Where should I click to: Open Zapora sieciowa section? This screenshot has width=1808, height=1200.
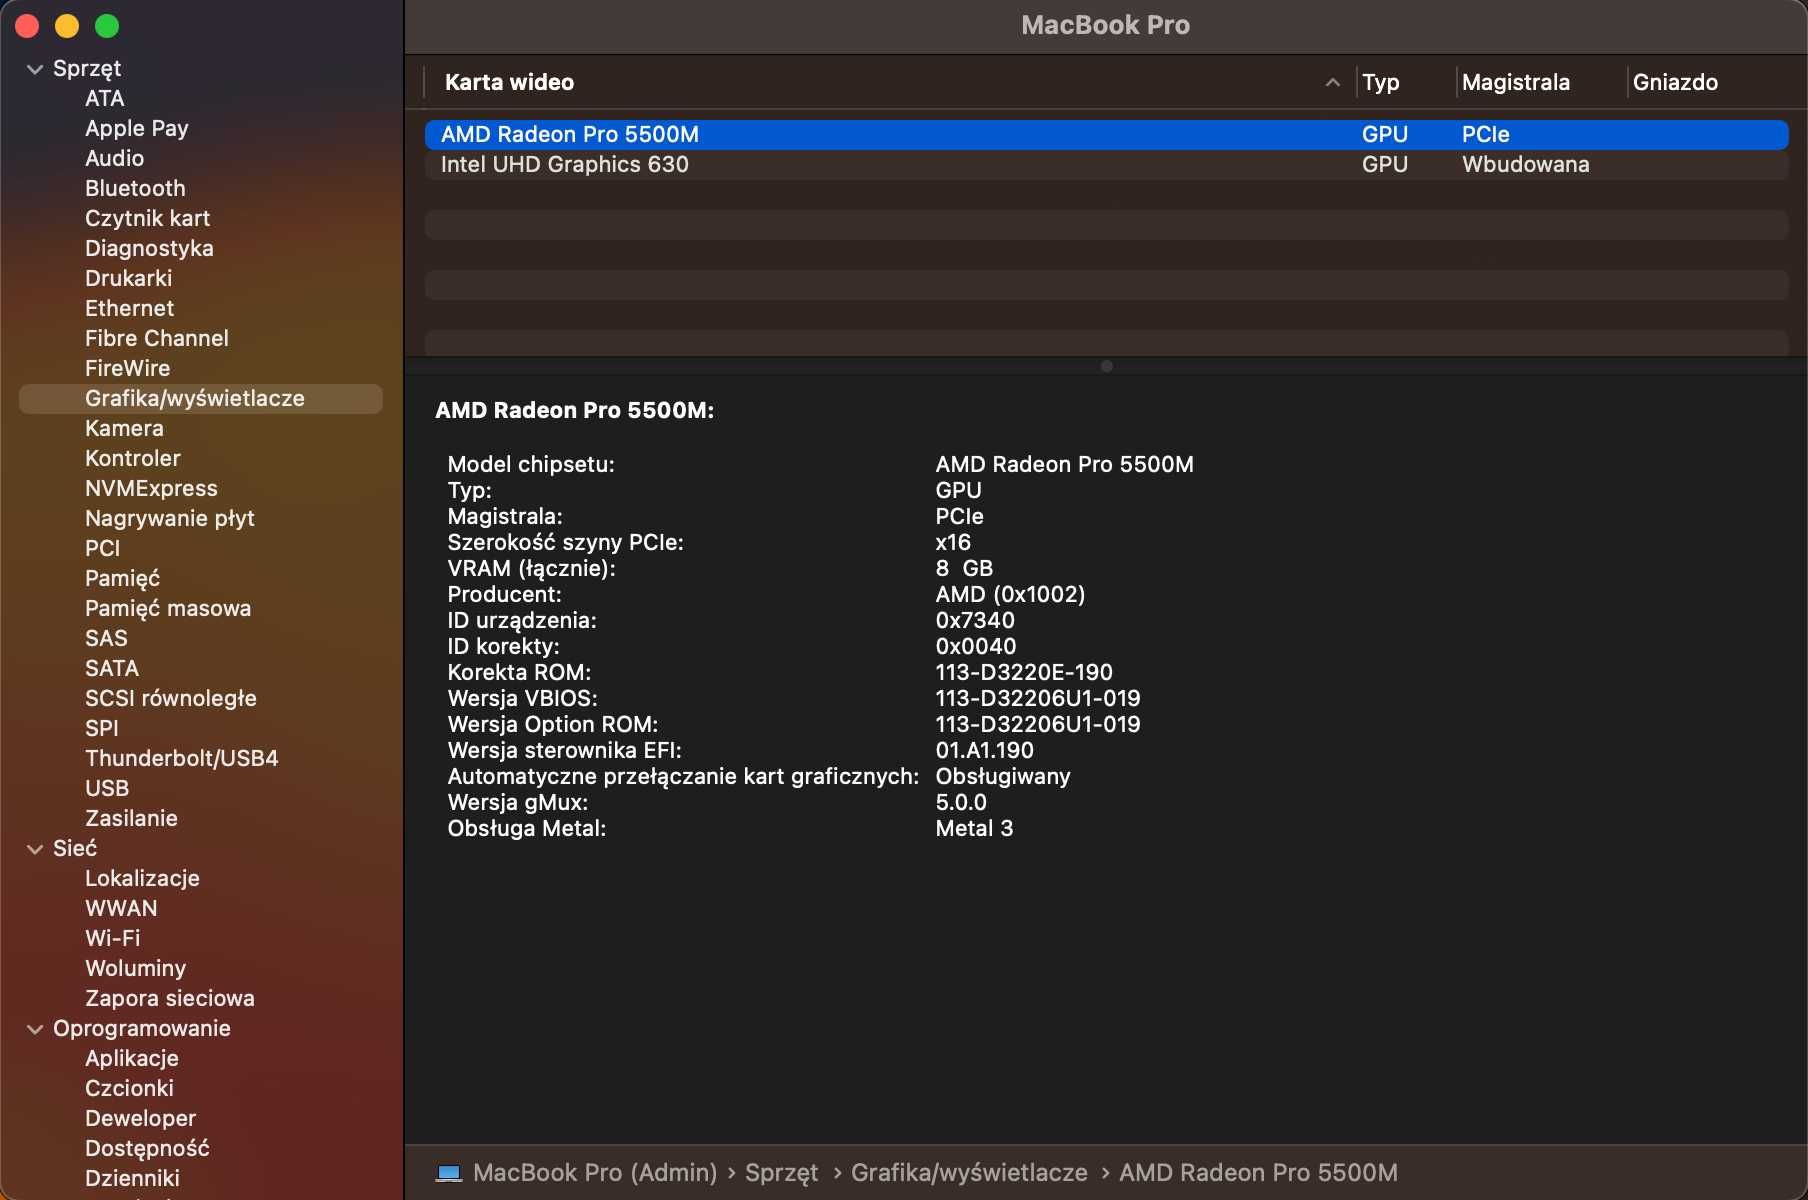coord(170,998)
